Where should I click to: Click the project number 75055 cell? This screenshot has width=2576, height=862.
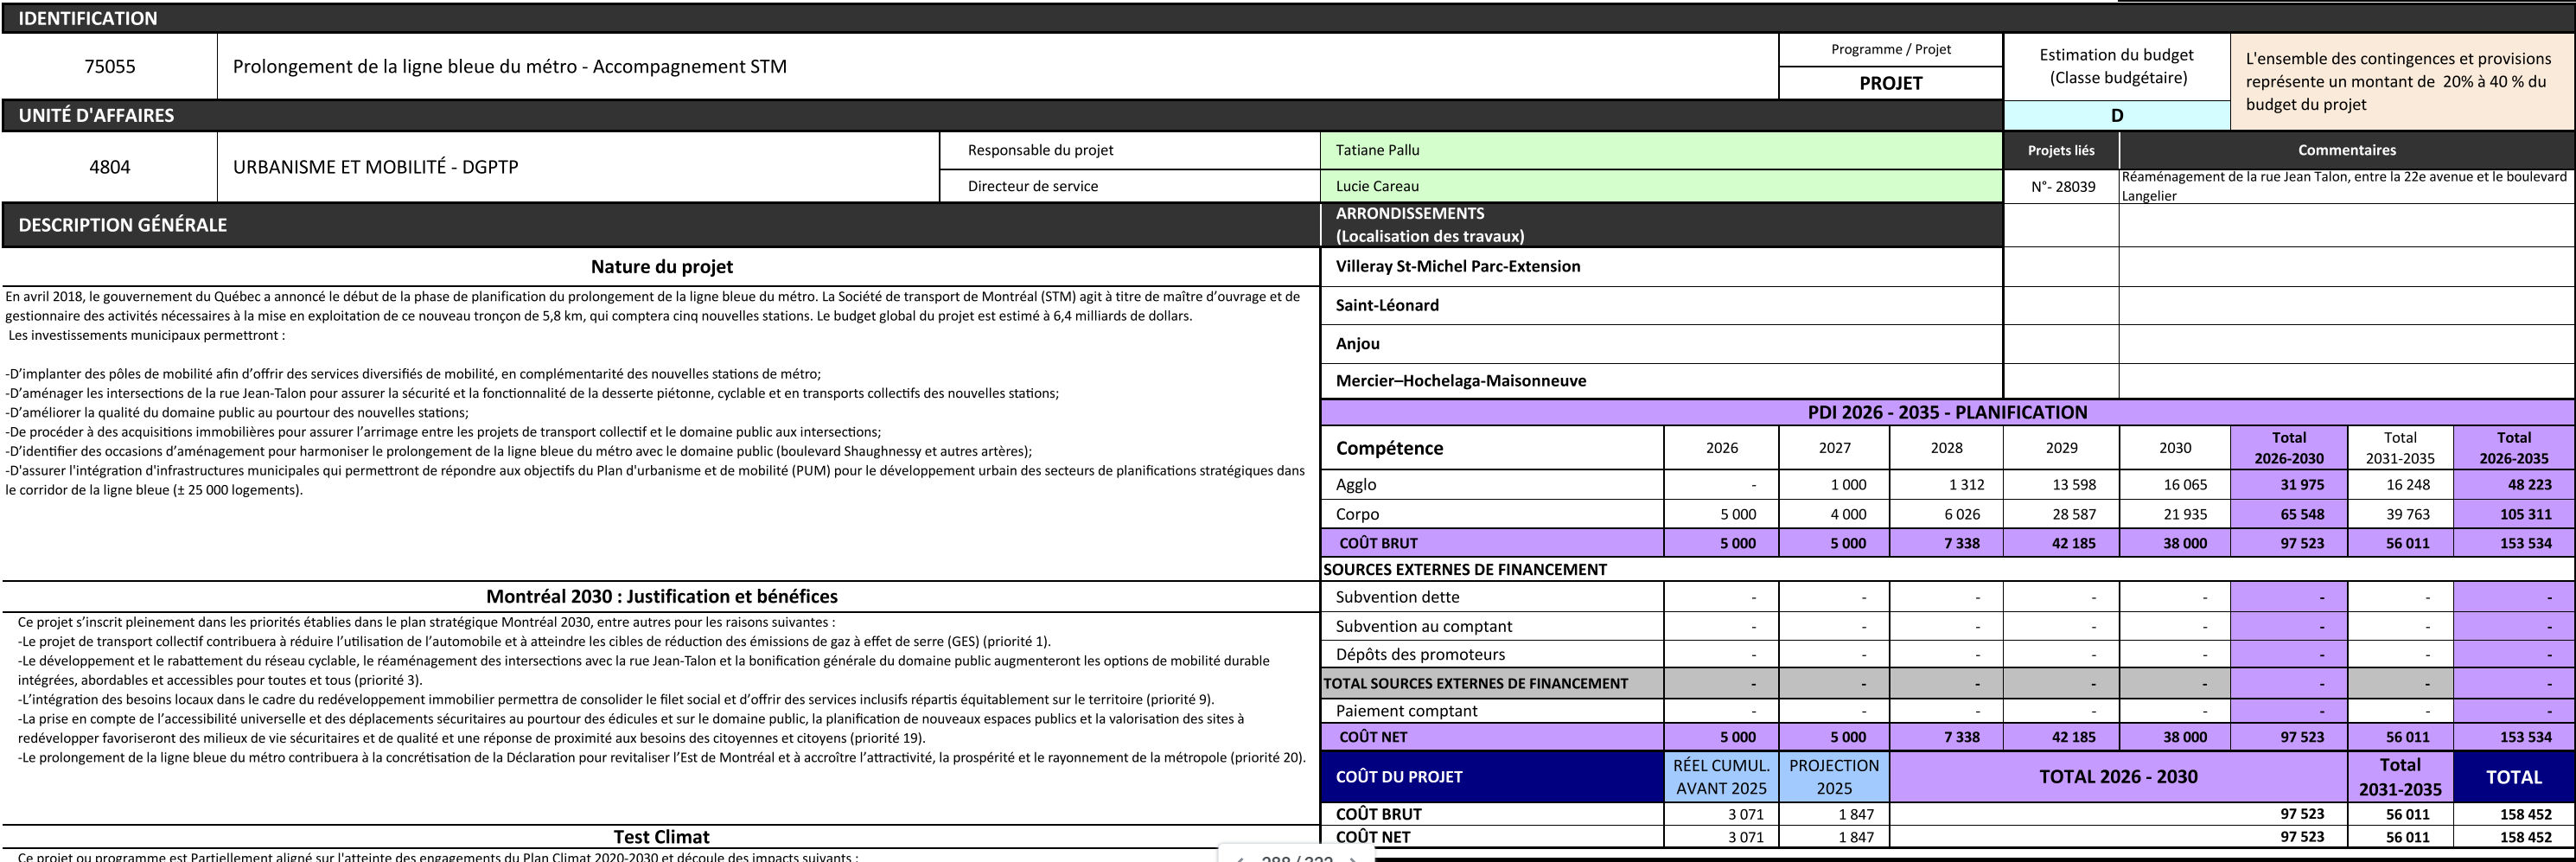110,67
